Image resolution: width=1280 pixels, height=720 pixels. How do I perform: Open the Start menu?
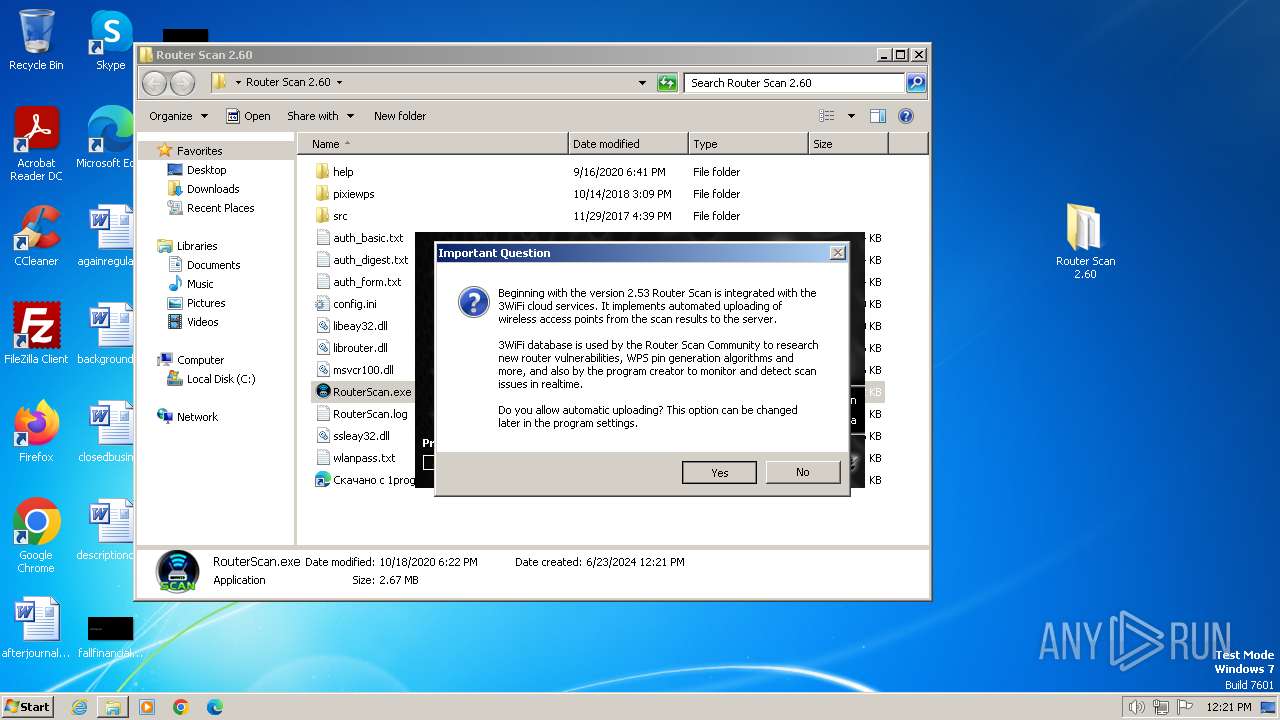pyautogui.click(x=28, y=707)
